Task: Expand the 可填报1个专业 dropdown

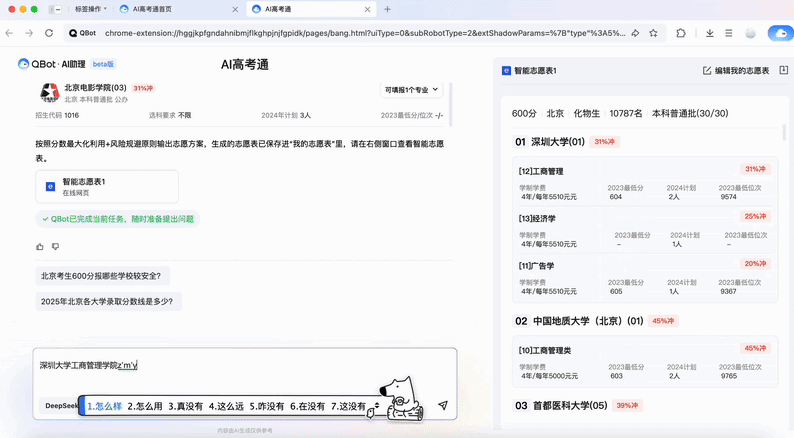Action: click(411, 90)
